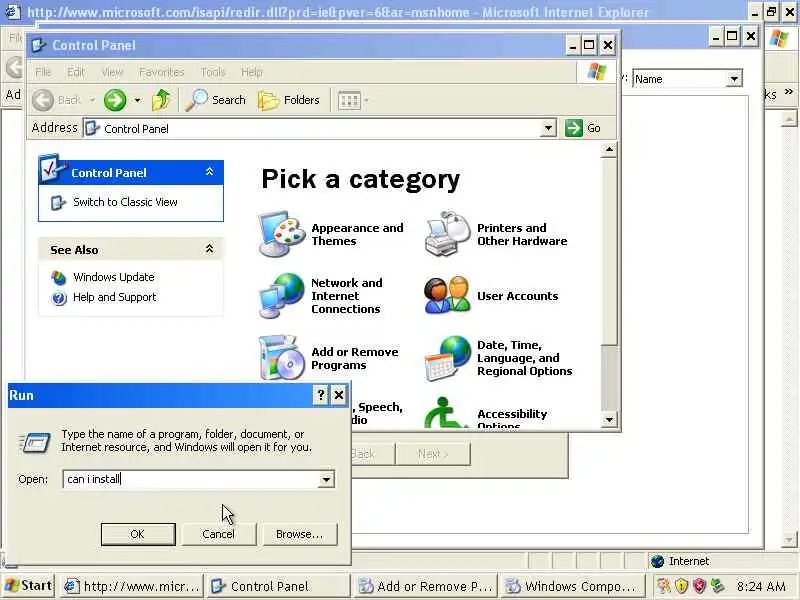
Task: Click the red shield tray icon
Action: (x=699, y=586)
